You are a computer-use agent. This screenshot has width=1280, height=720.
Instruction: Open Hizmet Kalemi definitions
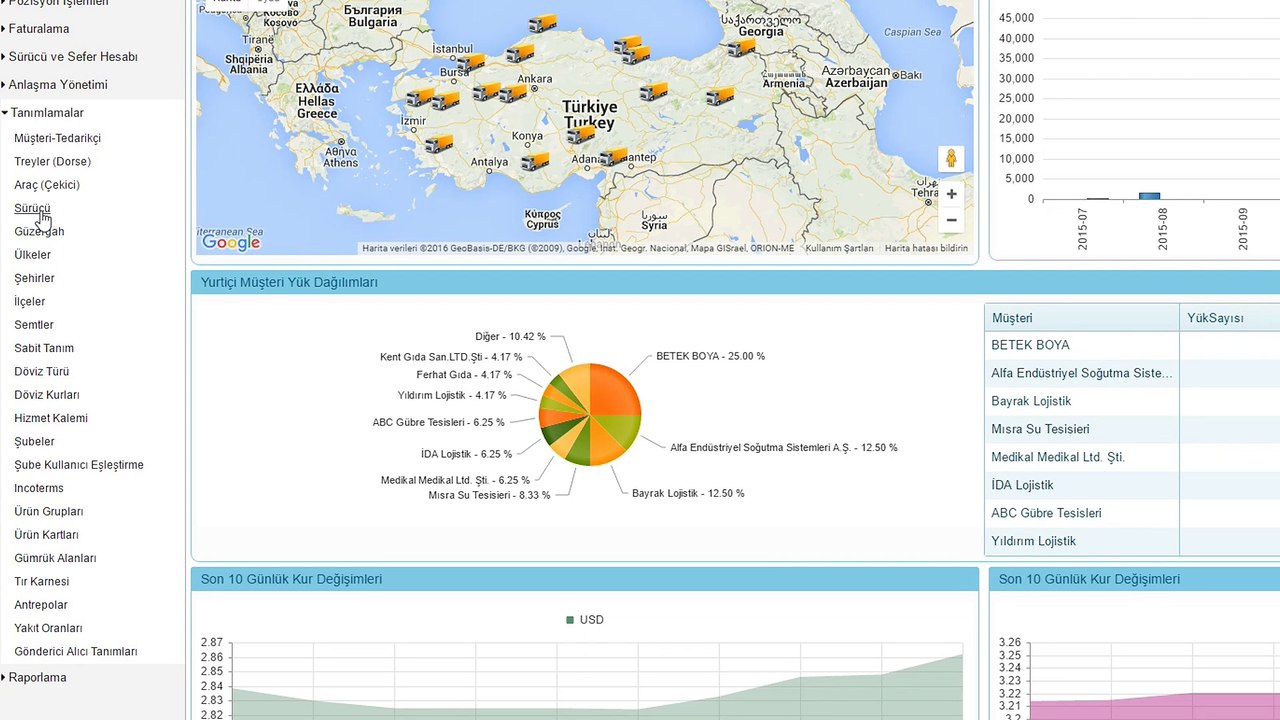click(51, 418)
